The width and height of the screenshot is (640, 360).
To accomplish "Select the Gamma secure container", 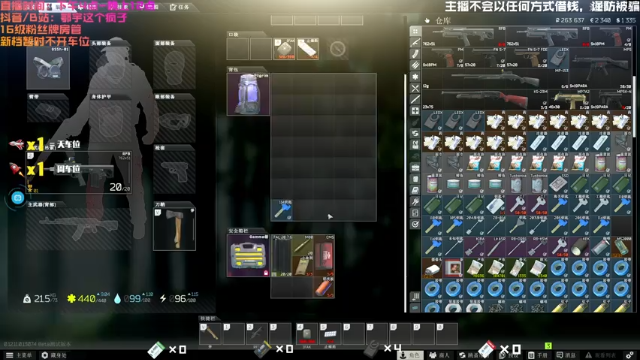I will 248,256.
